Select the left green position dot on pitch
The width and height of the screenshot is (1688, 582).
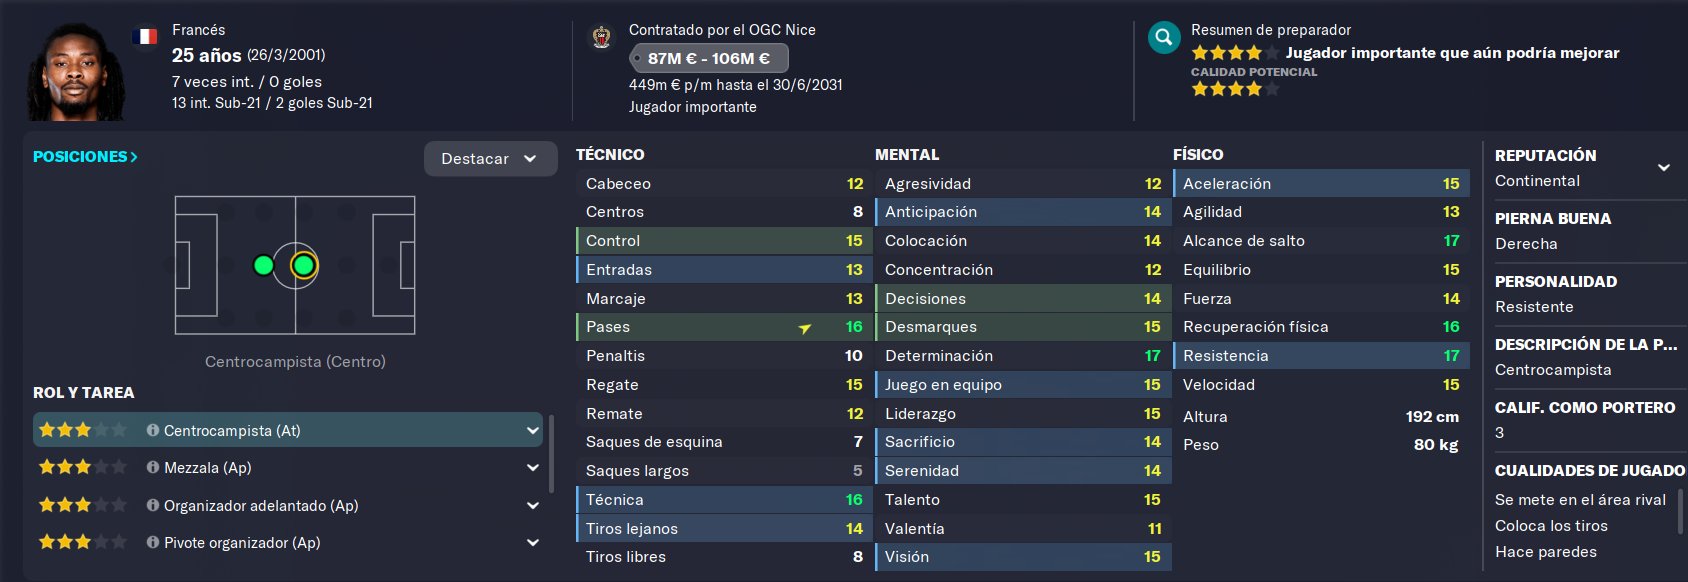click(263, 265)
